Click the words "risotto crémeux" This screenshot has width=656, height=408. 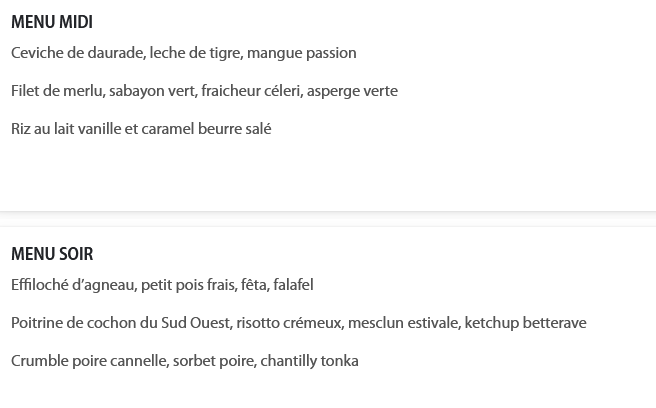(289, 323)
